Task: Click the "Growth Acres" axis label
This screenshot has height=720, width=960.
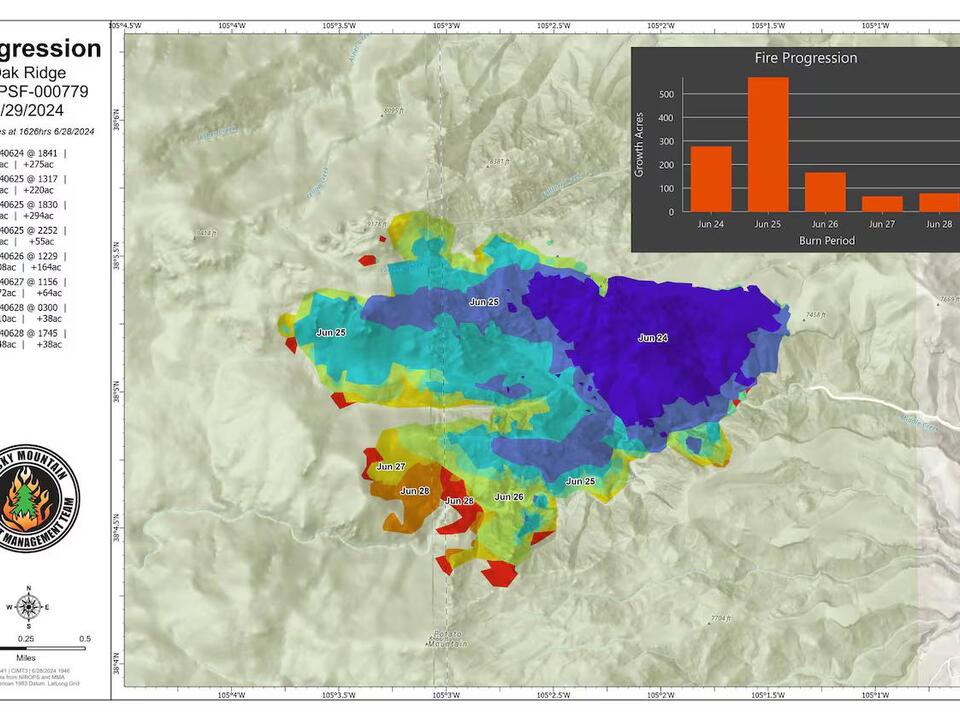Action: [639, 145]
